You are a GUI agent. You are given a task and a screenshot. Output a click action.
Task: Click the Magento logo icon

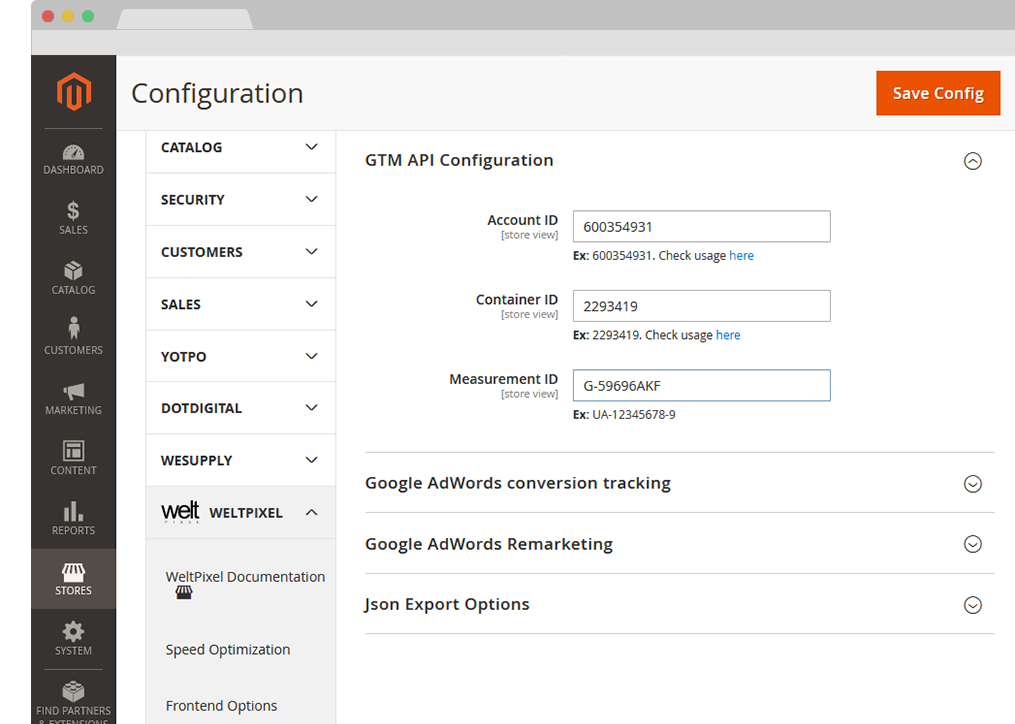pos(73,93)
